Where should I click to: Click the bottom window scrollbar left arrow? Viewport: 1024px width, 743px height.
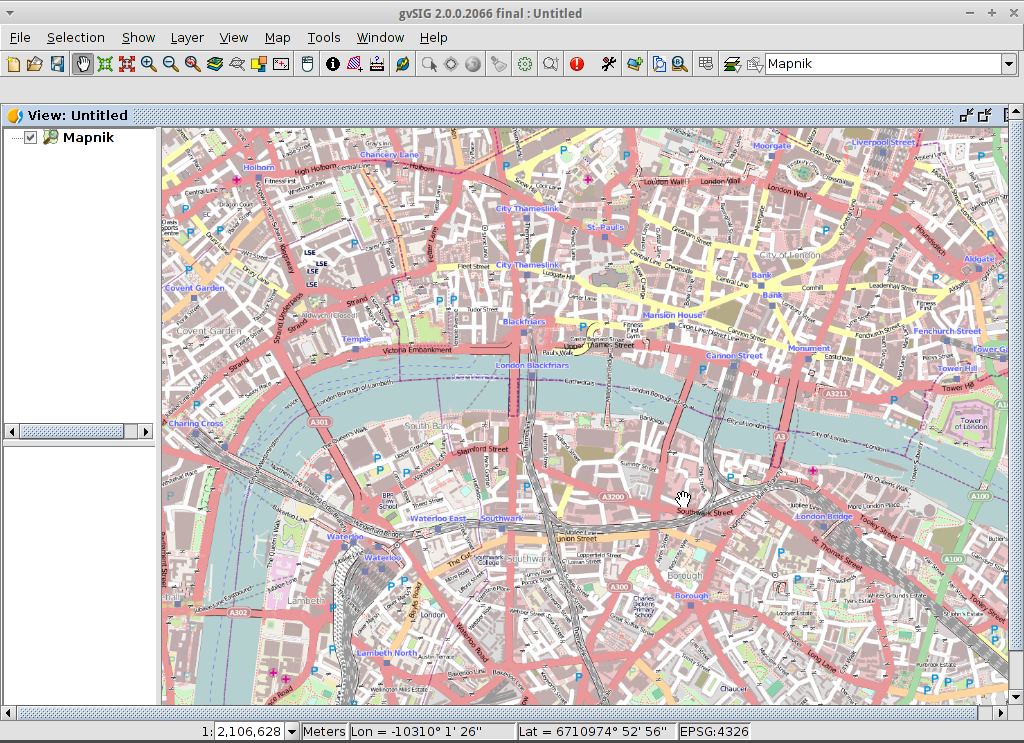[x=7, y=713]
